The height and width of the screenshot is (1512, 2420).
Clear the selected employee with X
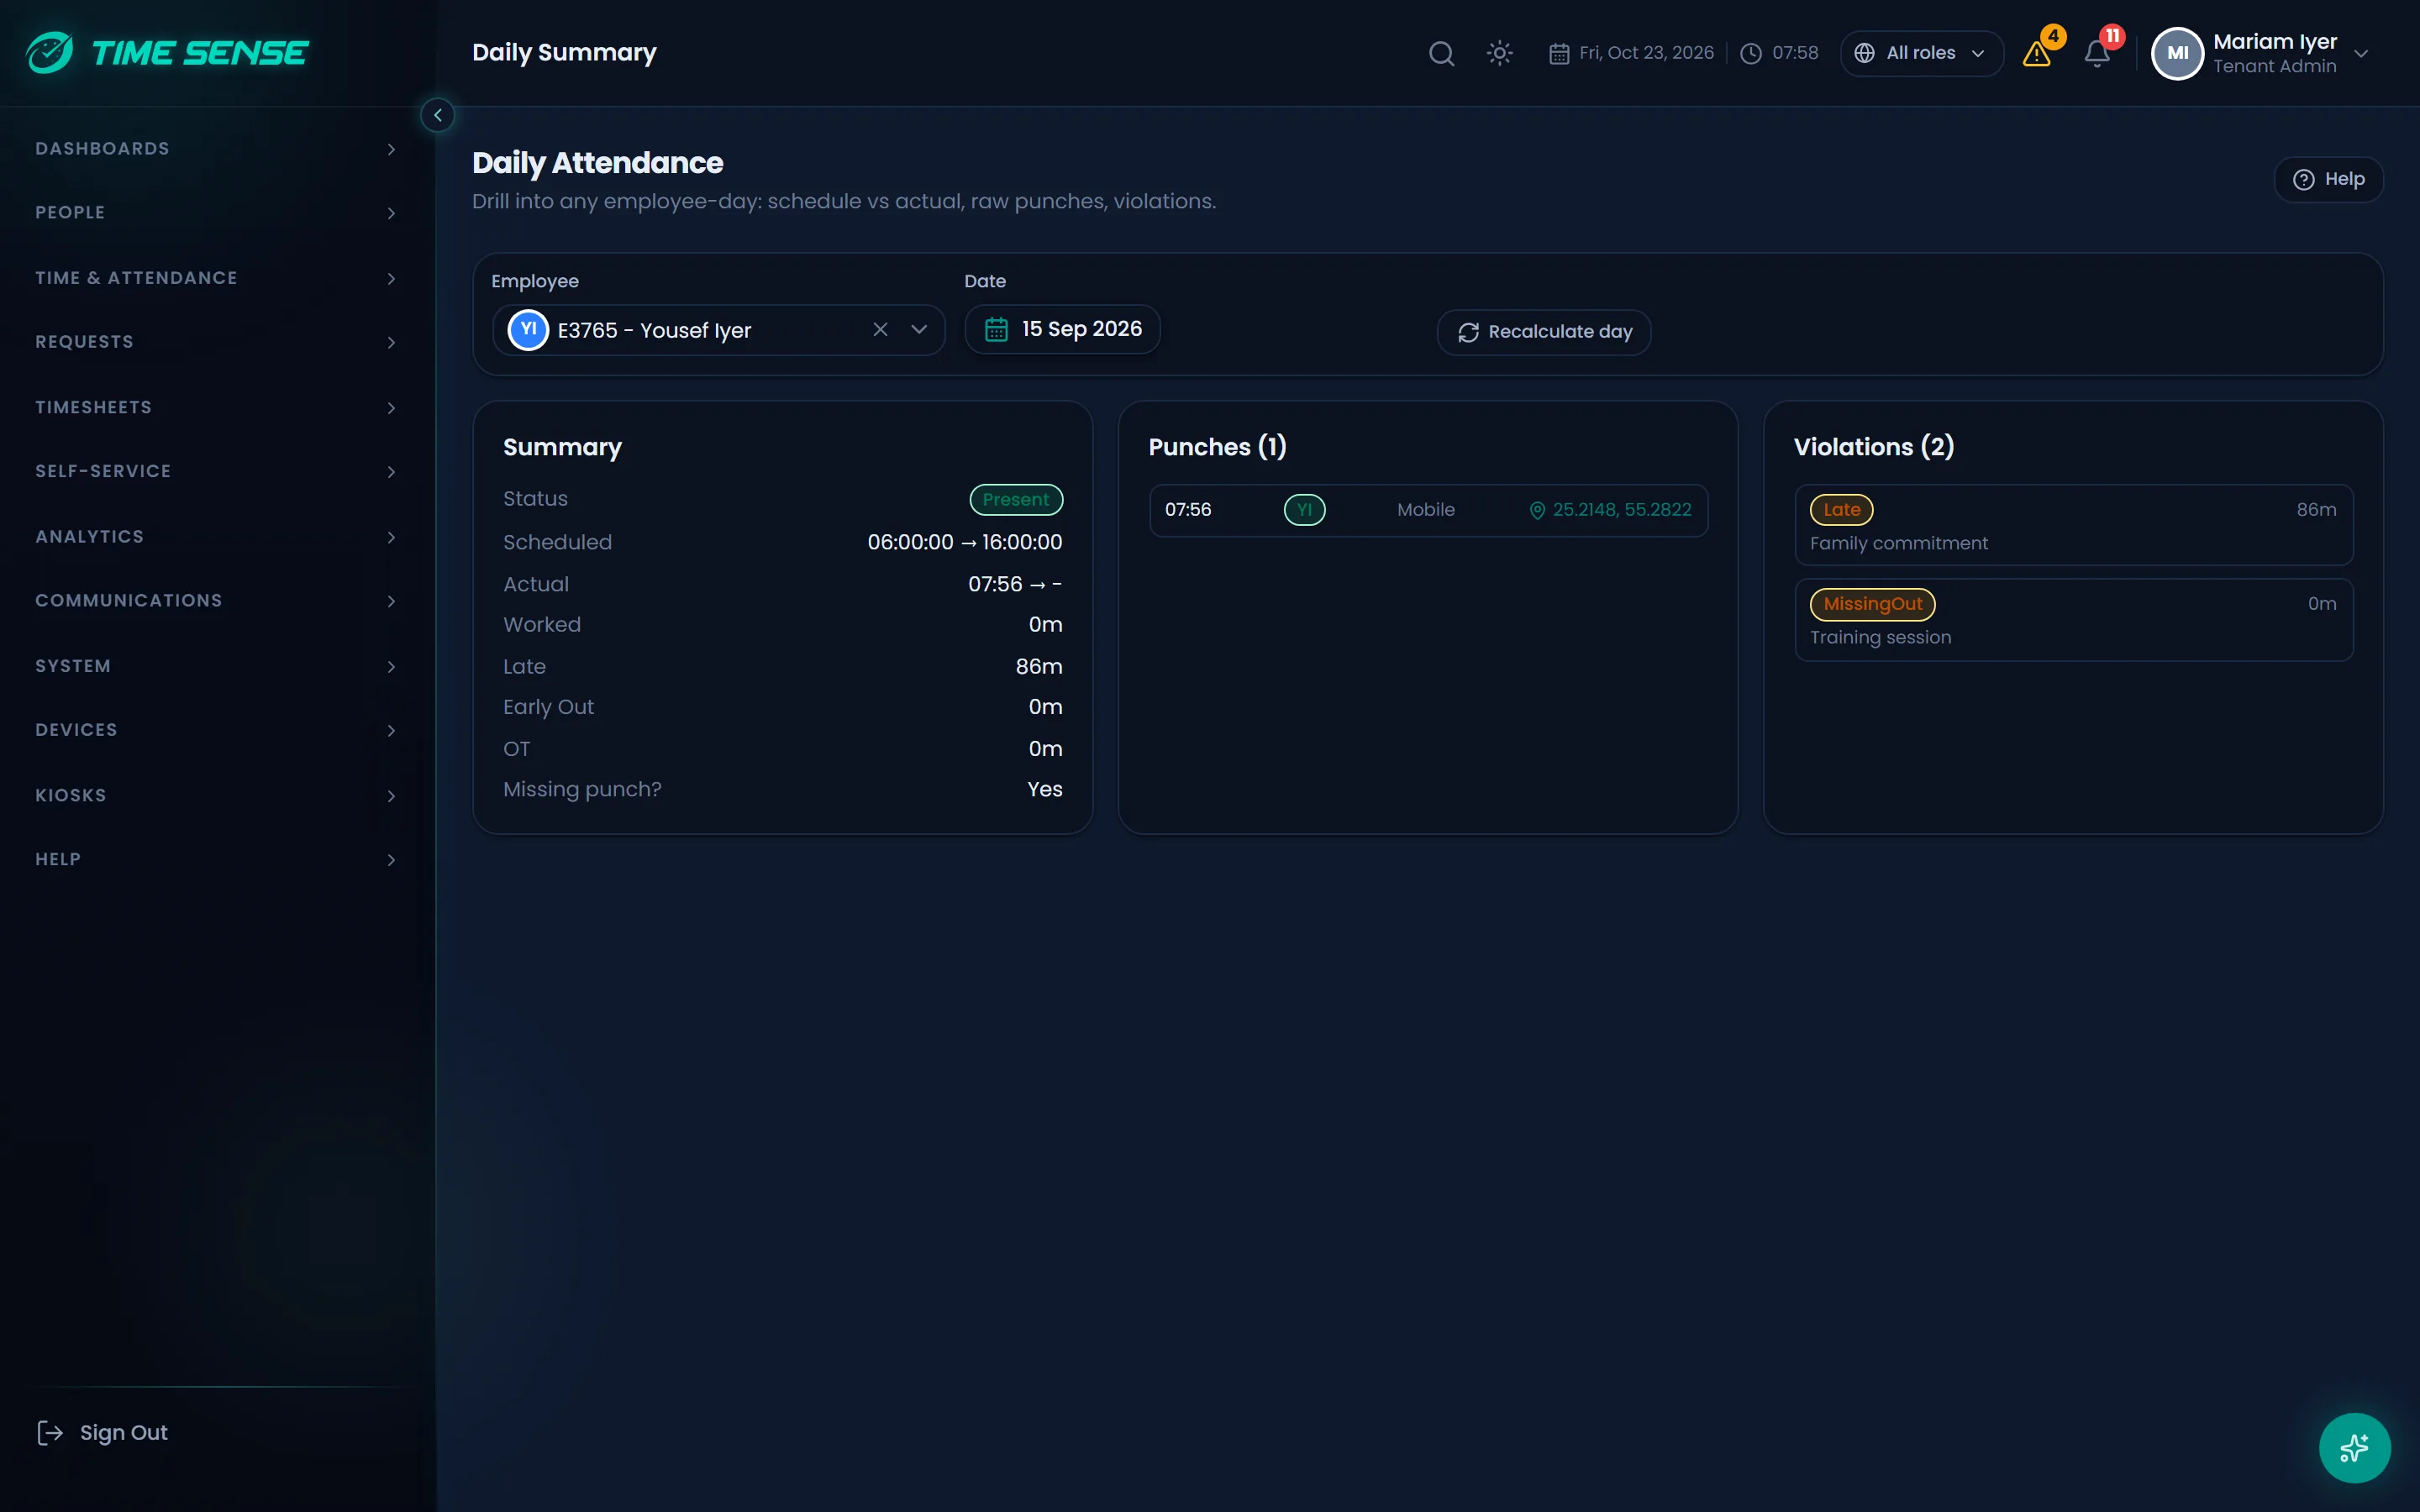[x=880, y=329]
